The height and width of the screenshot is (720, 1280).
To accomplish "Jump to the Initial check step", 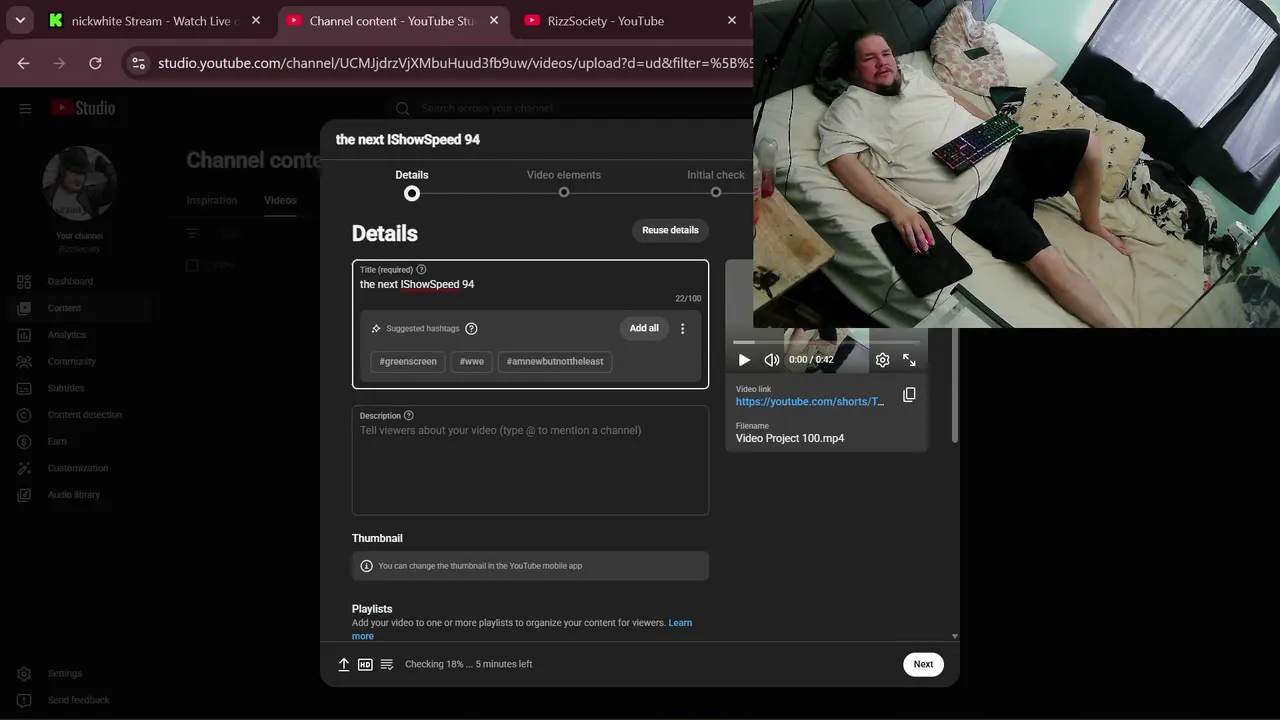I will click(x=716, y=182).
